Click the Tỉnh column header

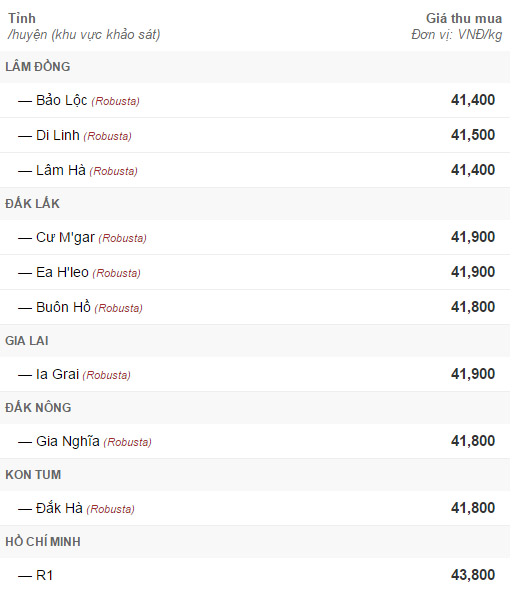point(22,18)
